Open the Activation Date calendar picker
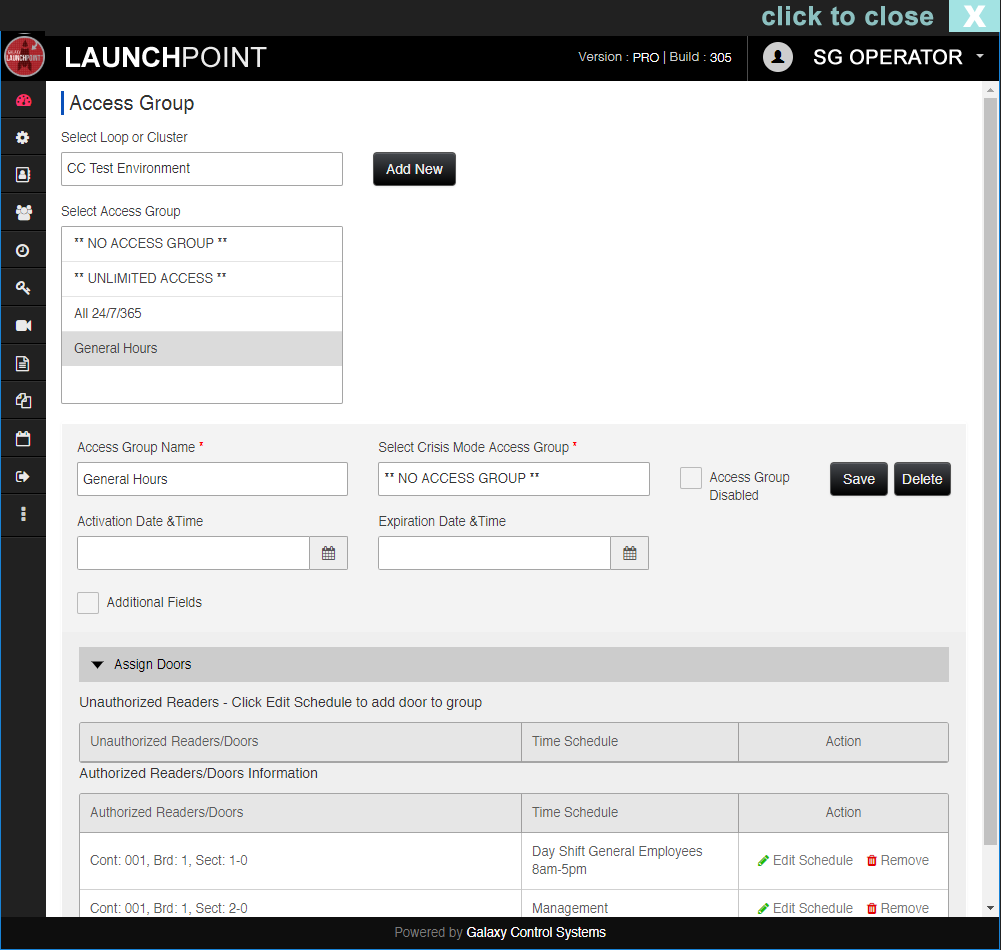Image resolution: width=1001 pixels, height=950 pixels. click(328, 553)
